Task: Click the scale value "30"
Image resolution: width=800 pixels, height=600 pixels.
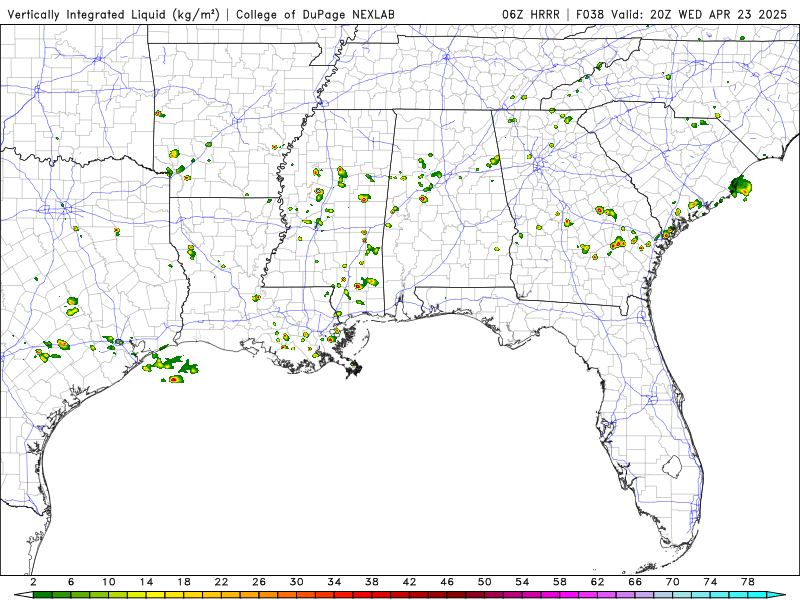Action: (x=297, y=582)
